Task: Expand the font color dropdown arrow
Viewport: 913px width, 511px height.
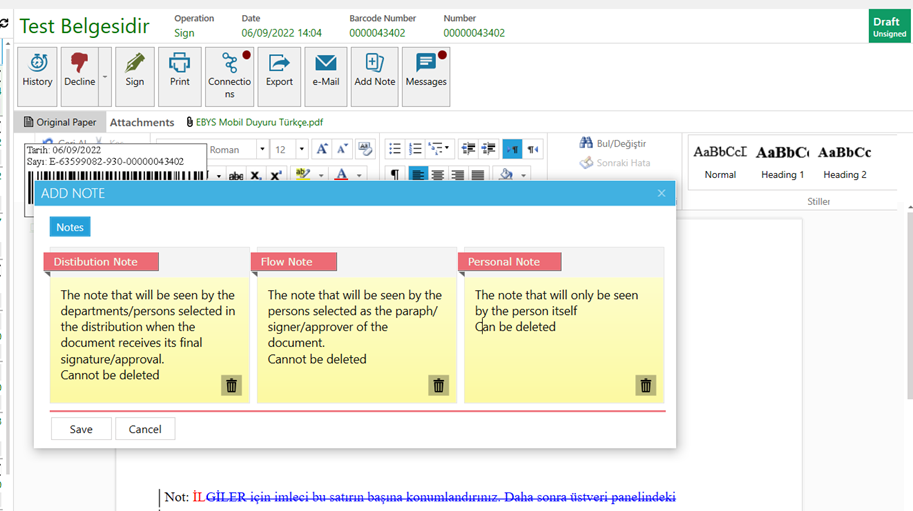Action: tap(358, 176)
